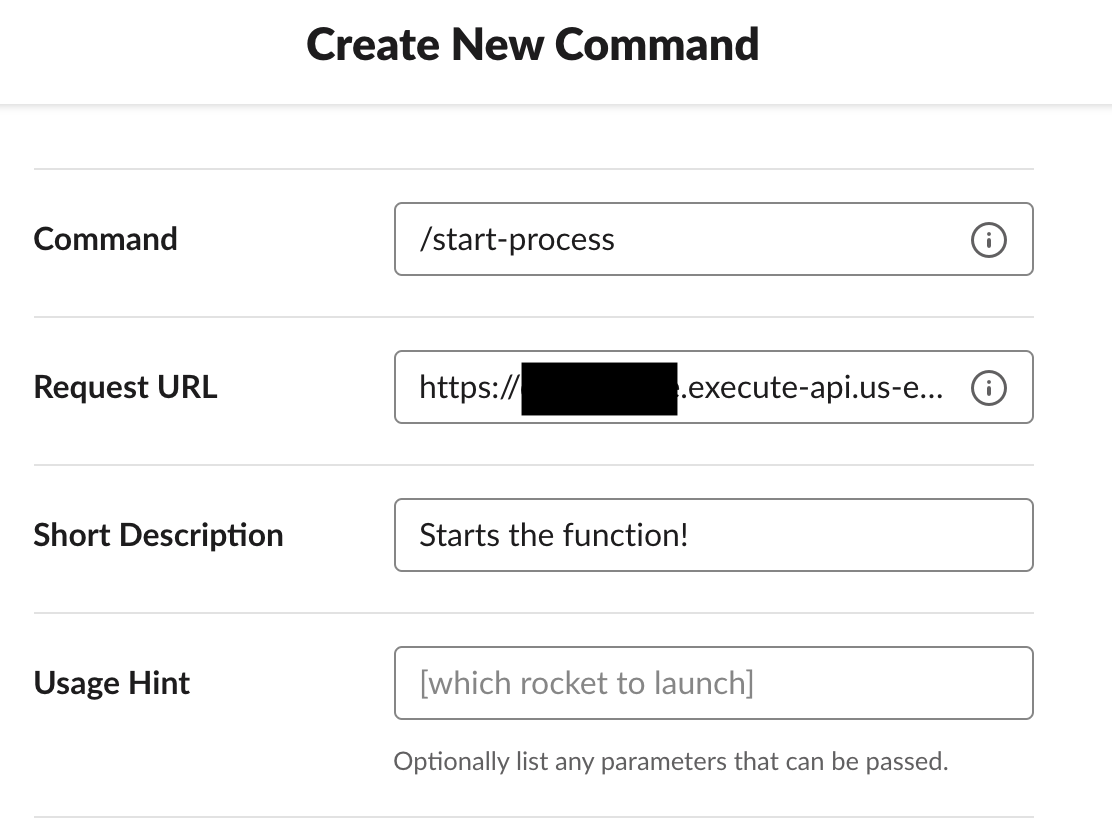Viewport: 1112px width, 828px height.
Task: Click the "Command" field label
Action: 105,239
